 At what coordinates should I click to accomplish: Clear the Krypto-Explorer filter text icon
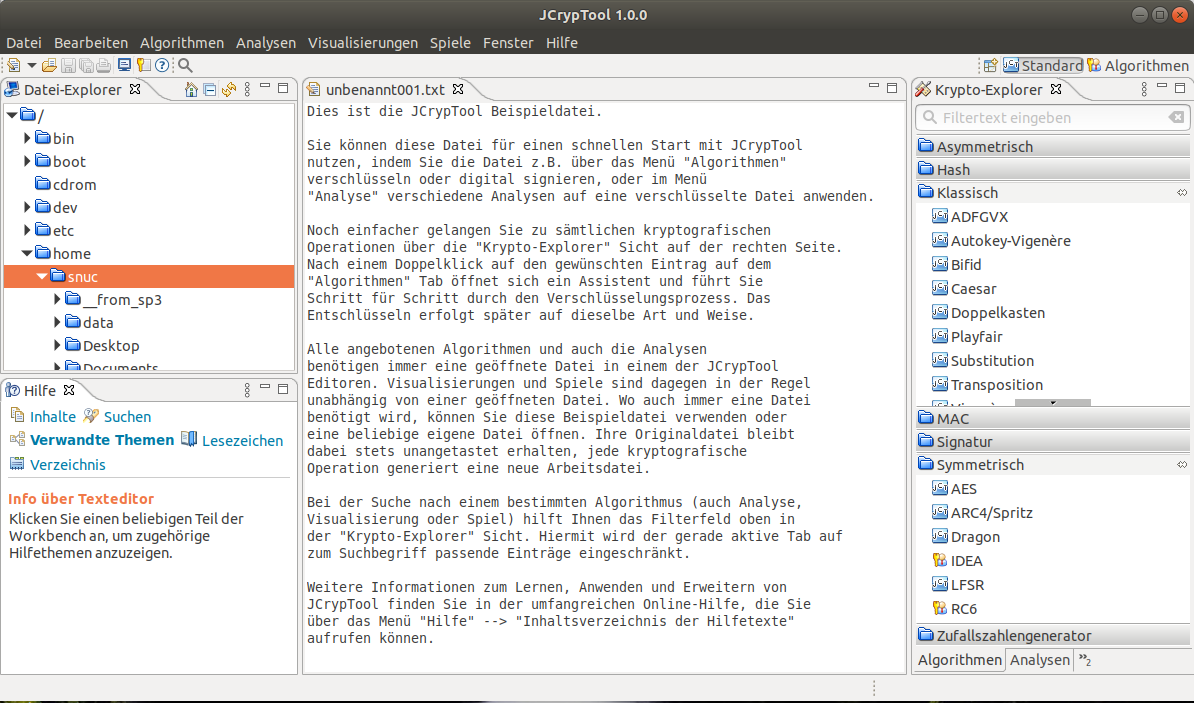(1176, 117)
